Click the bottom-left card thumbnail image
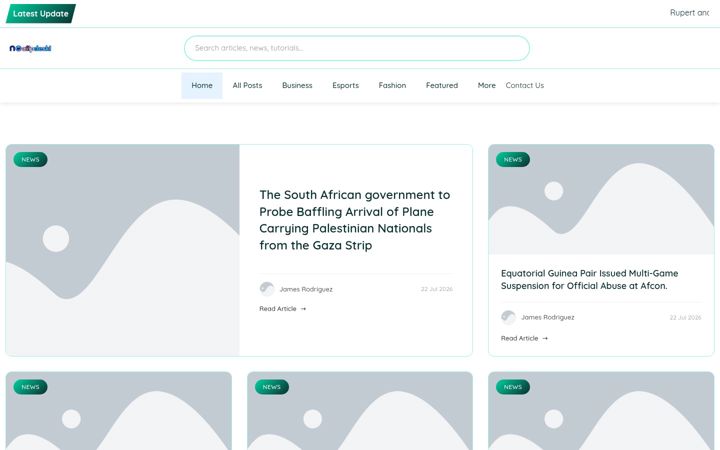 click(x=118, y=411)
